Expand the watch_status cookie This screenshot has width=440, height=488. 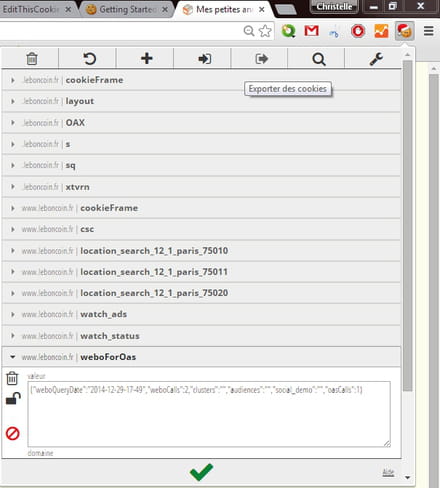click(201, 336)
